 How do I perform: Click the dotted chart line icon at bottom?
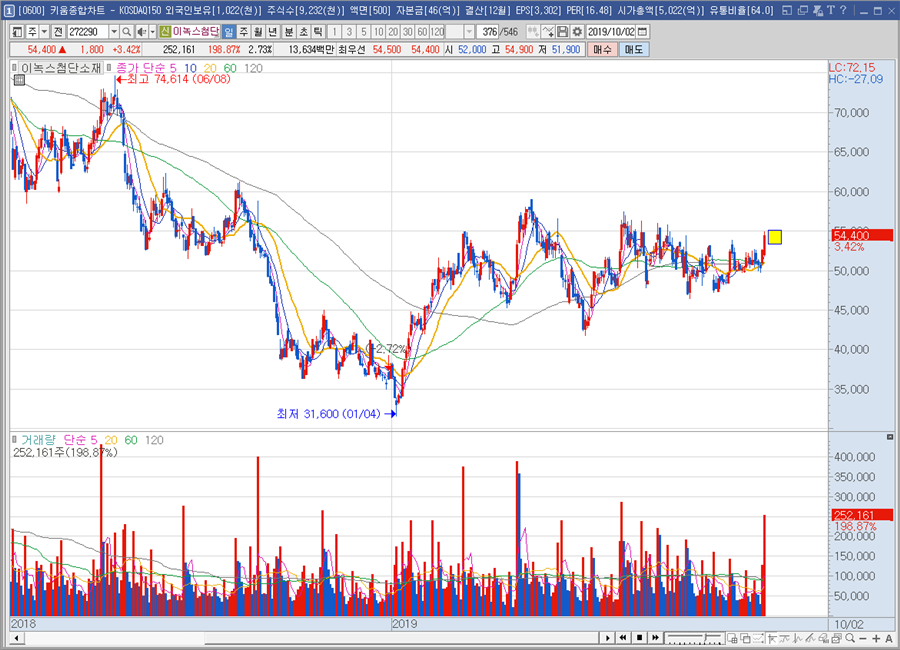(x=758, y=638)
